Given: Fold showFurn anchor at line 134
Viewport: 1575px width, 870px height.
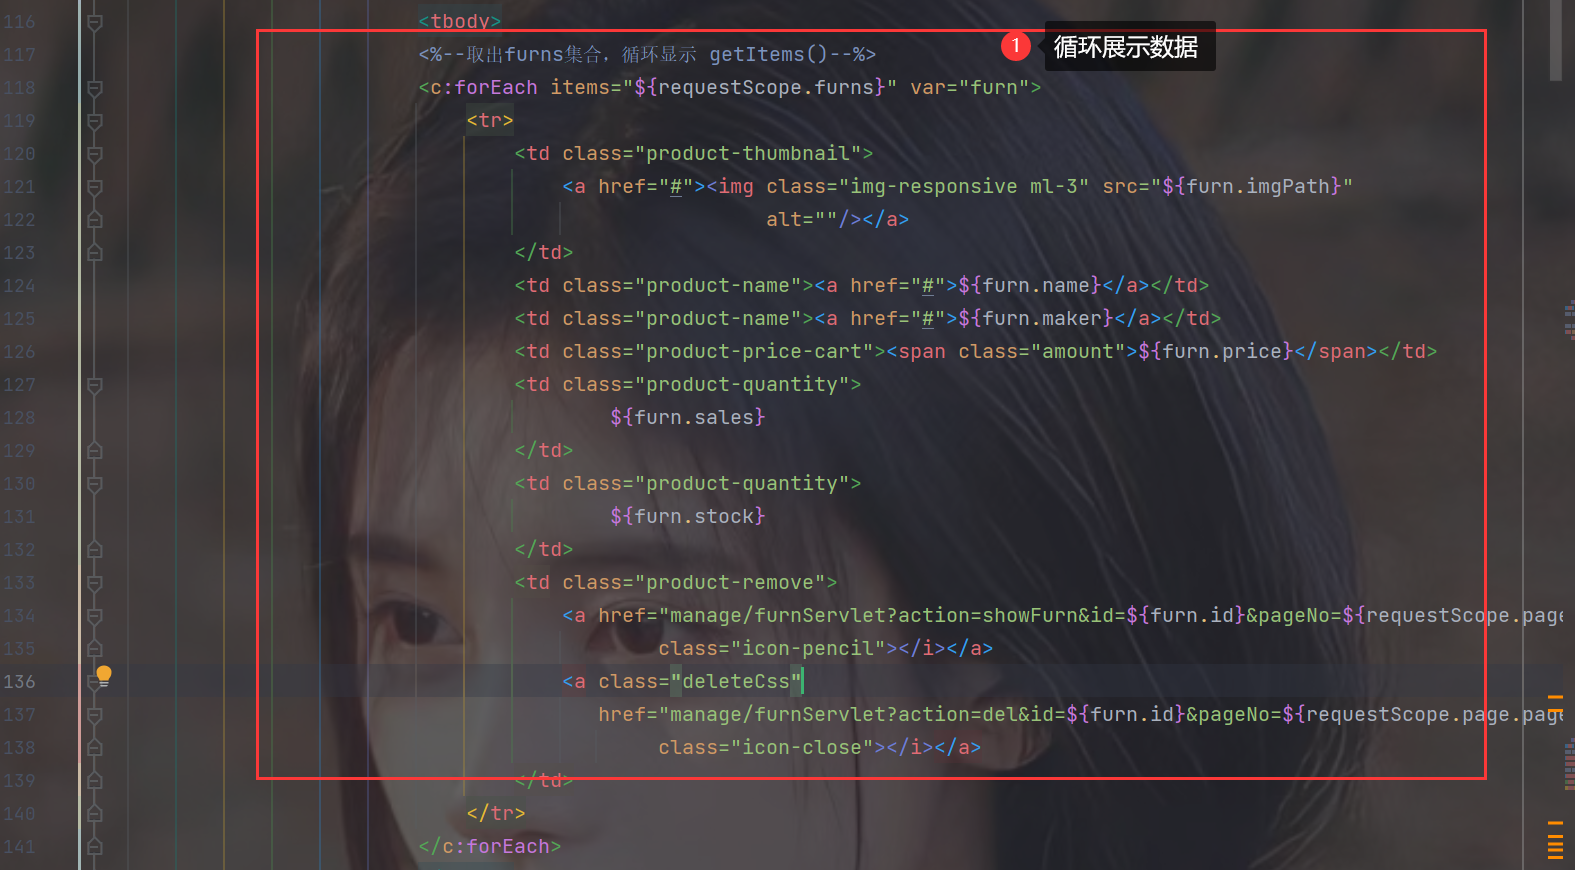Looking at the screenshot, I should coord(94,616).
